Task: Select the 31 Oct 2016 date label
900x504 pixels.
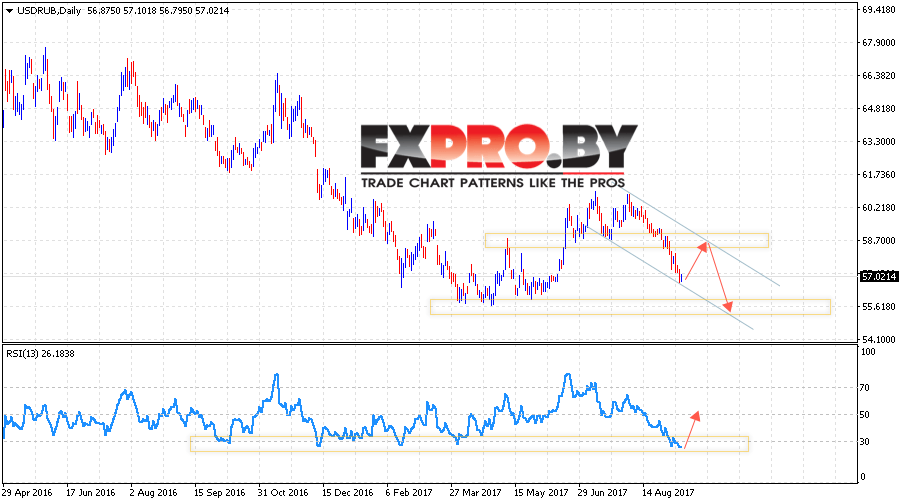Action: click(283, 493)
